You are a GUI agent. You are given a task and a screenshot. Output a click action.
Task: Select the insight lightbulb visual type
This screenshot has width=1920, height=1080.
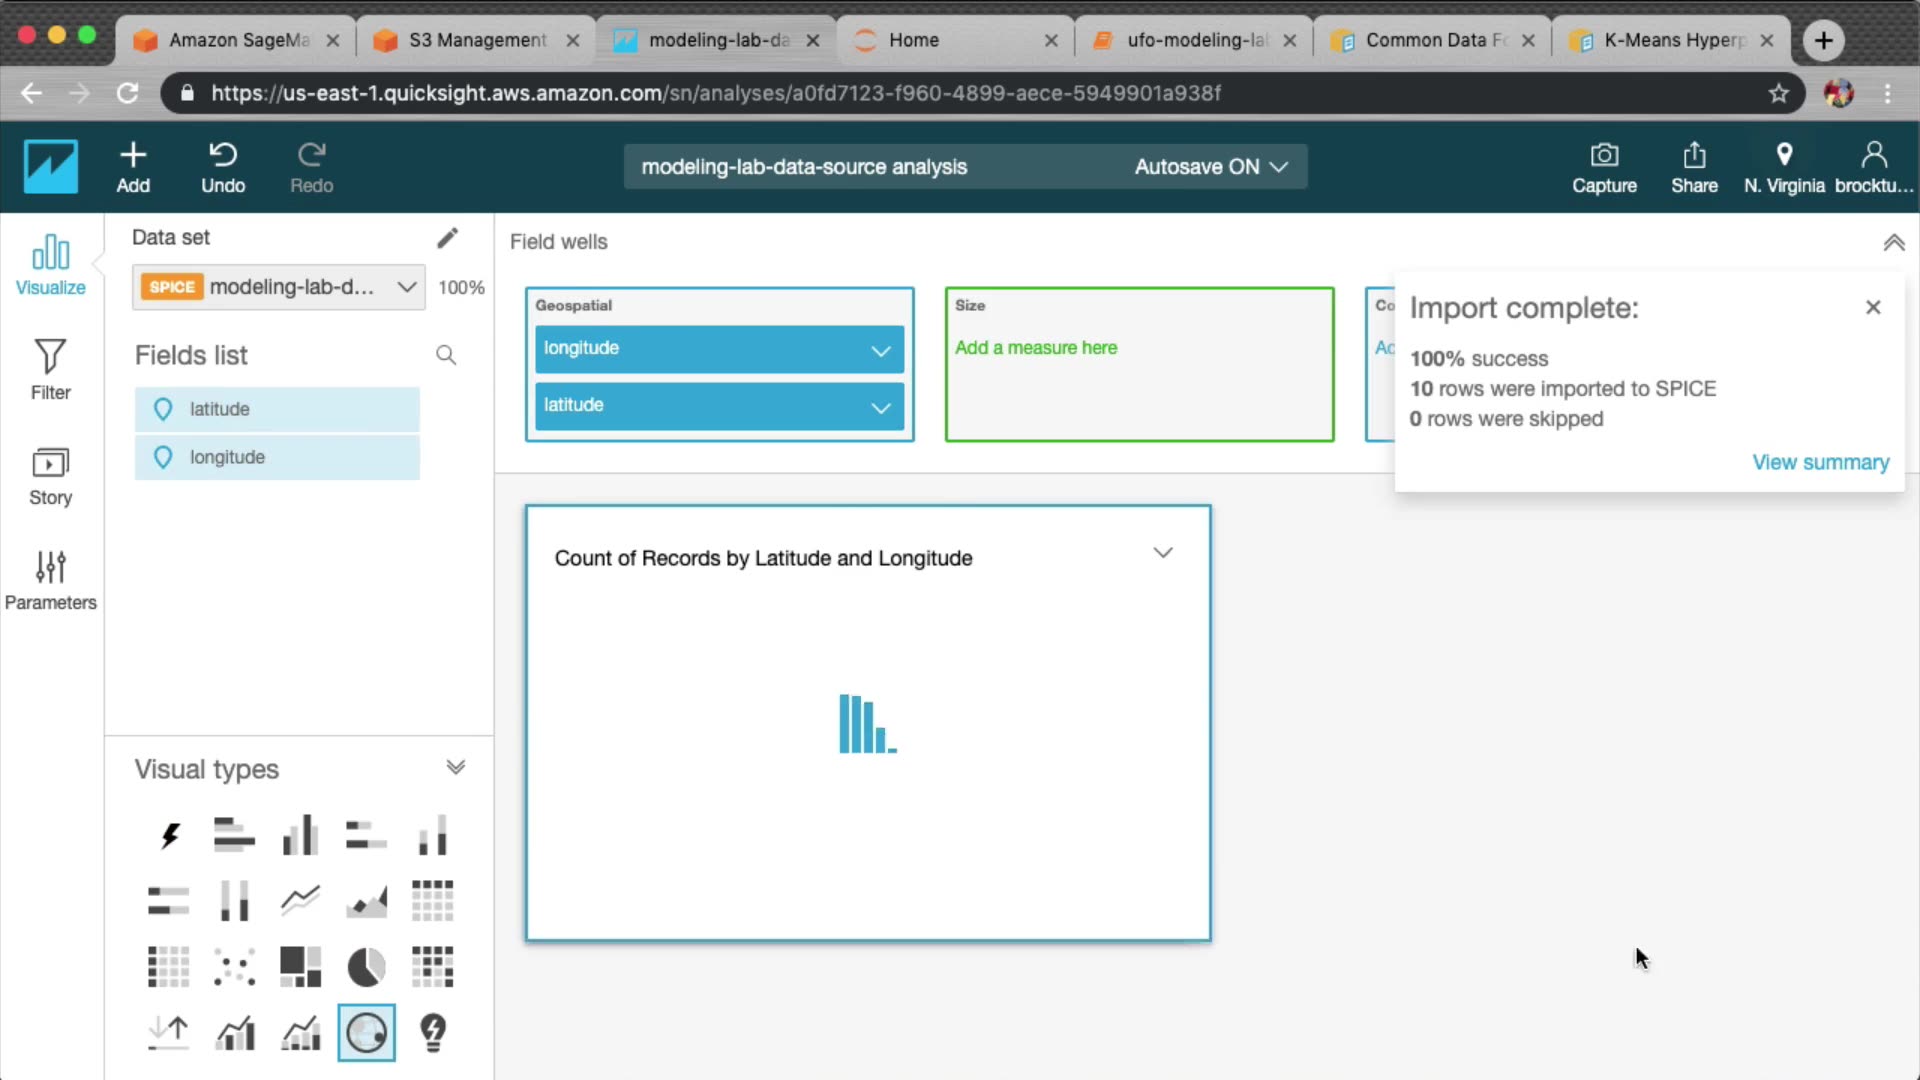(x=432, y=1032)
